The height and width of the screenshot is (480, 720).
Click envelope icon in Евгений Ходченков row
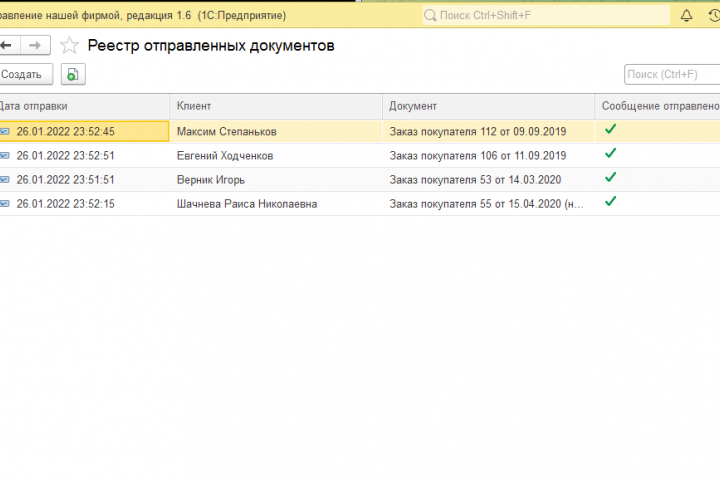click(5, 156)
